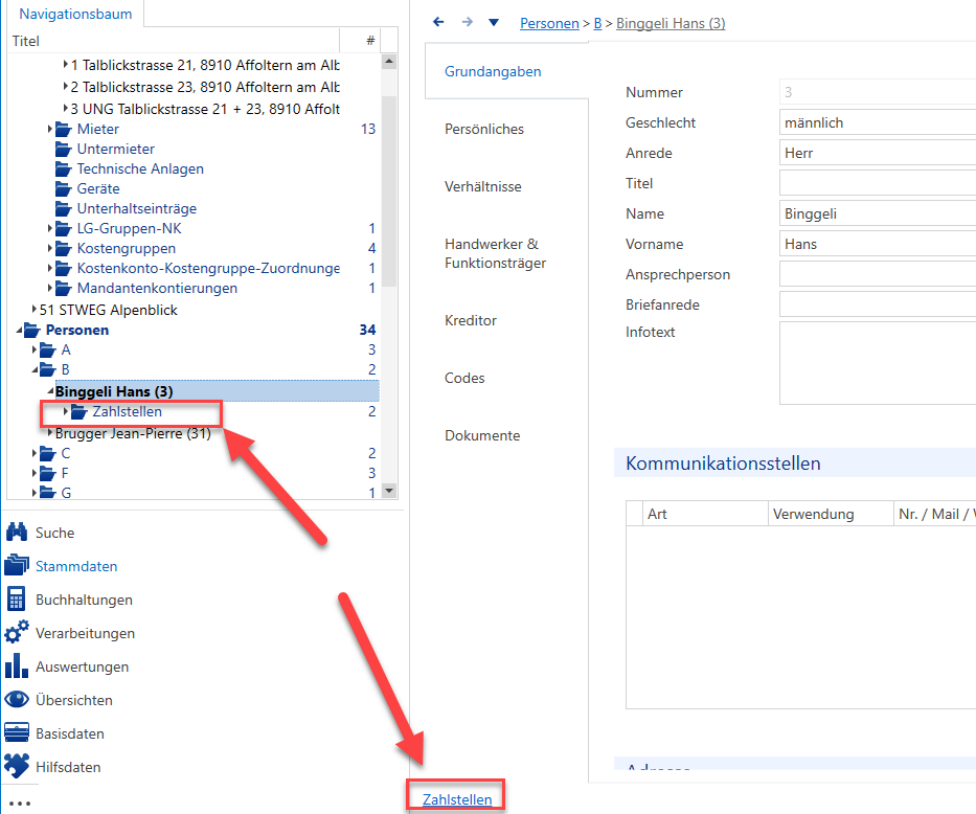Click the Verarbeitungen gears icon

click(x=16, y=632)
